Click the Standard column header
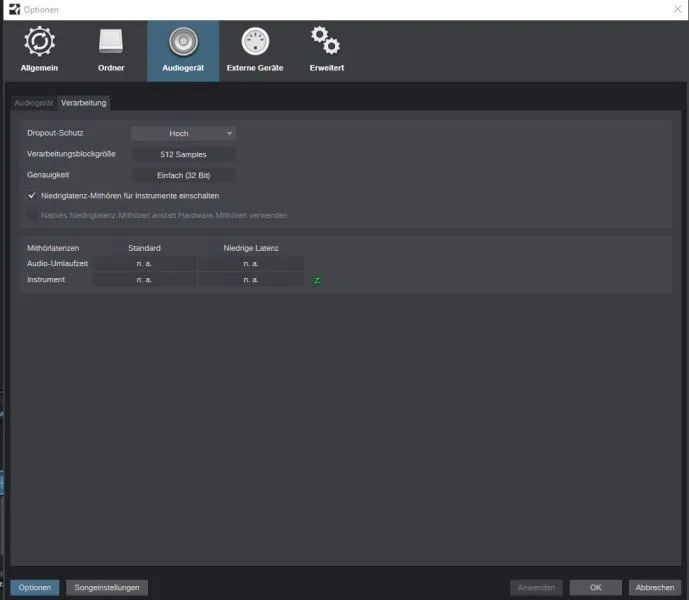Screen dimensions: 689x600 tap(144, 248)
